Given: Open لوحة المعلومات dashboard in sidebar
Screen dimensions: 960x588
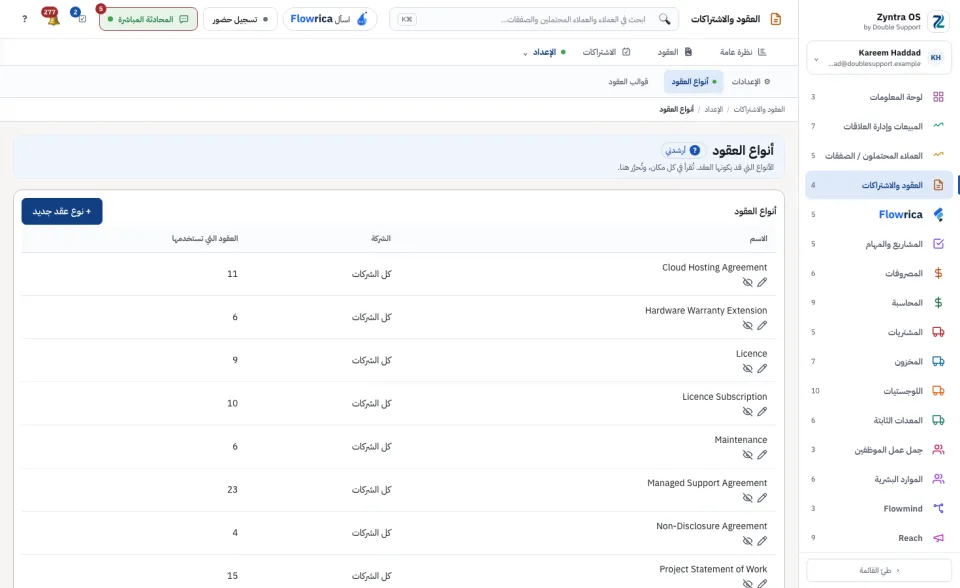Looking at the screenshot, I should pyautogui.click(x=879, y=97).
